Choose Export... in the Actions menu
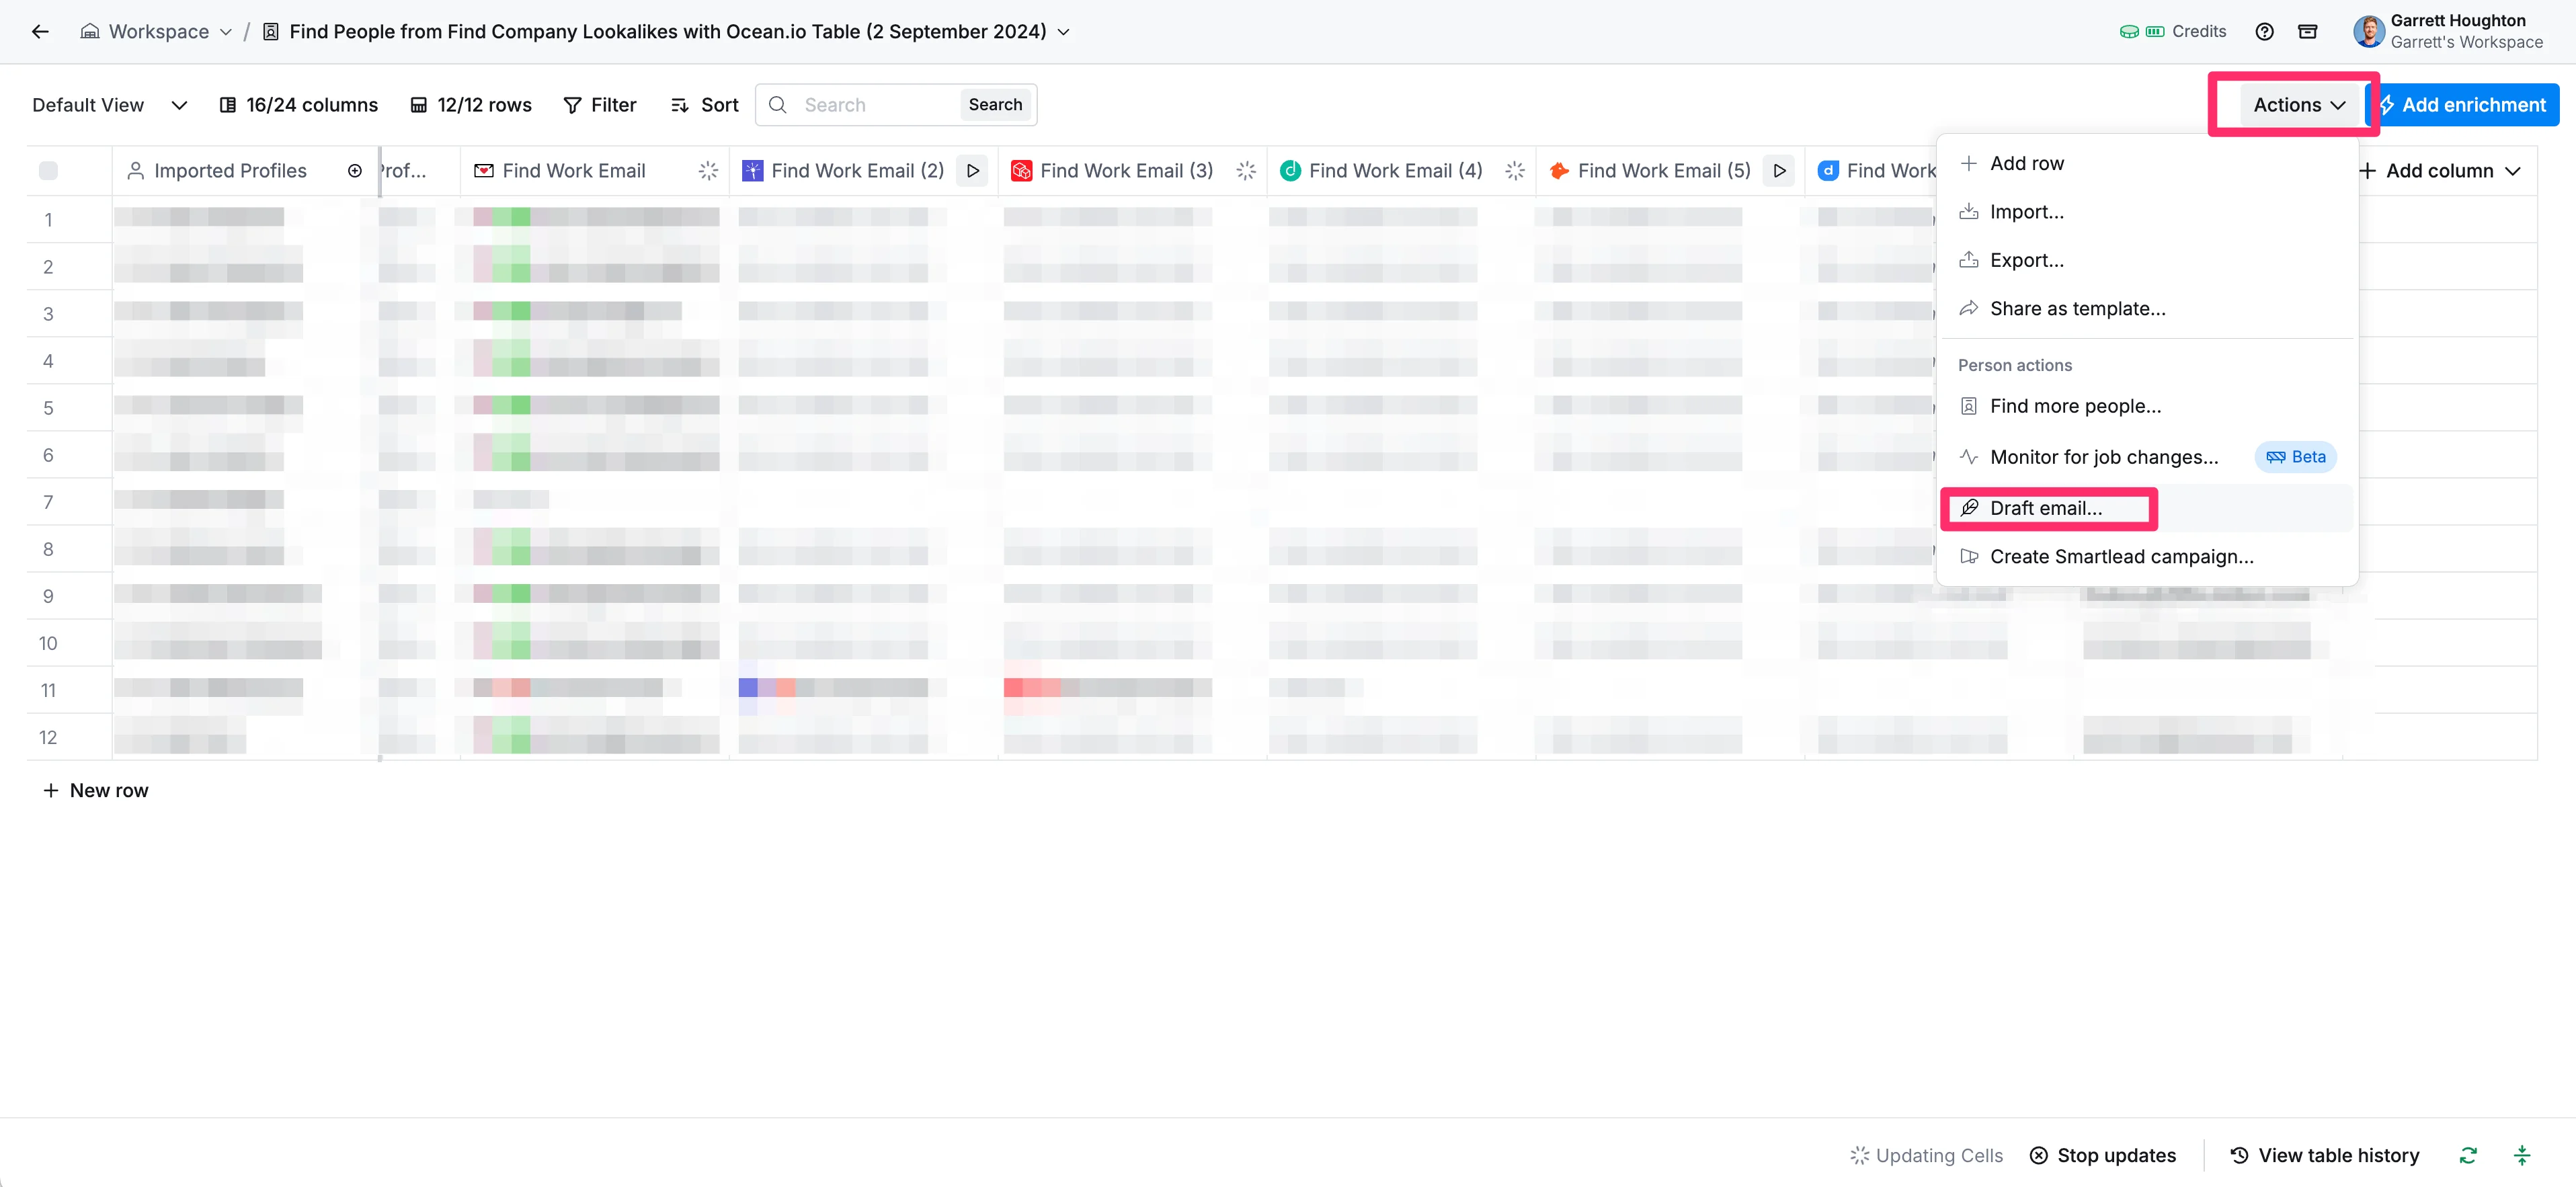This screenshot has width=2576, height=1187. tap(2026, 260)
